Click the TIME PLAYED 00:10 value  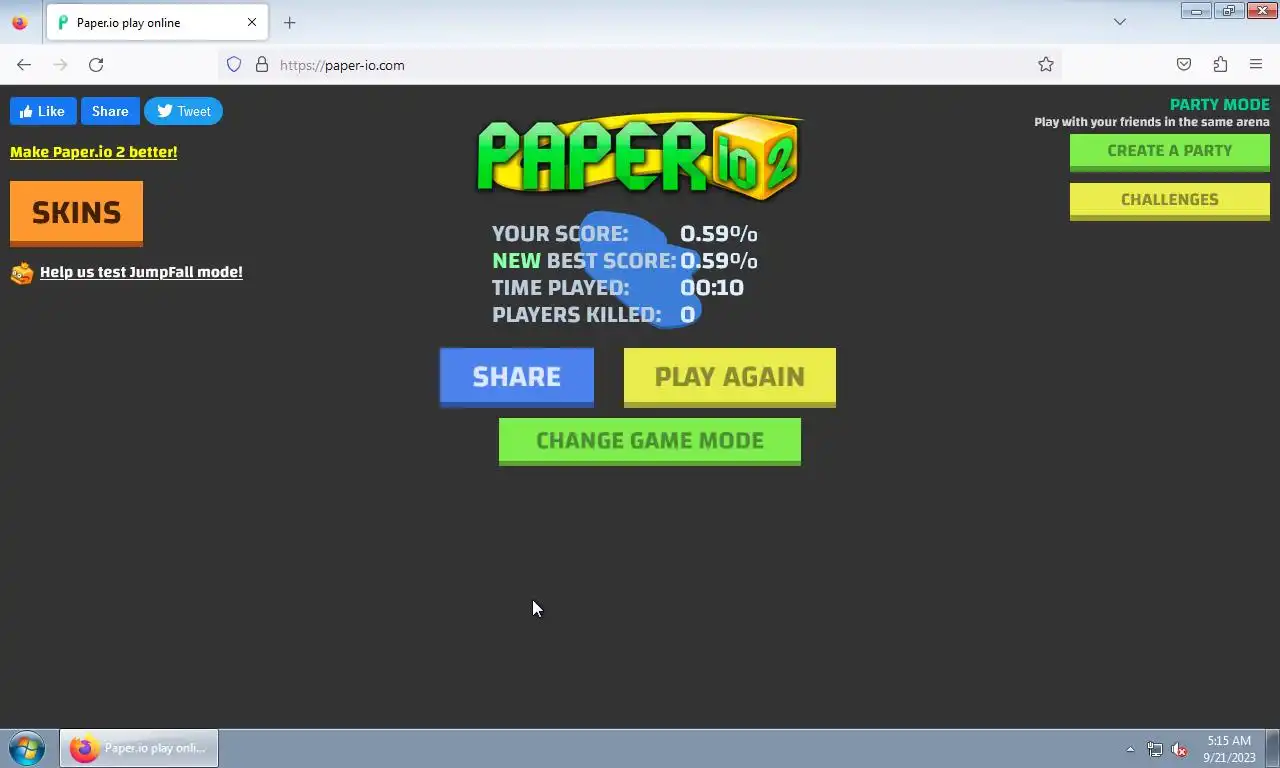[712, 288]
